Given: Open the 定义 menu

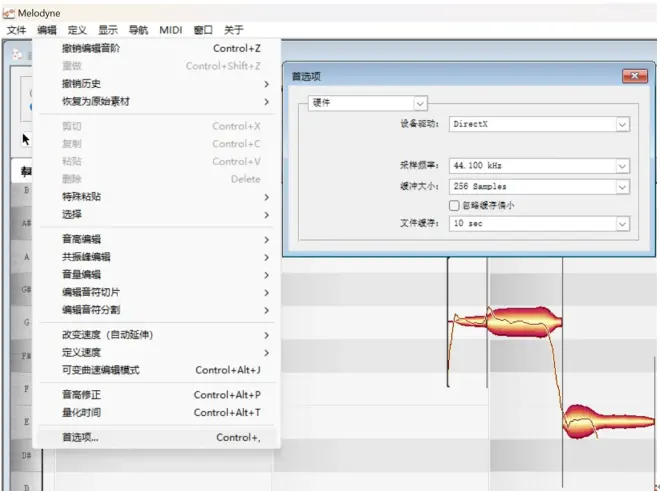Looking at the screenshot, I should pyautogui.click(x=77, y=30).
